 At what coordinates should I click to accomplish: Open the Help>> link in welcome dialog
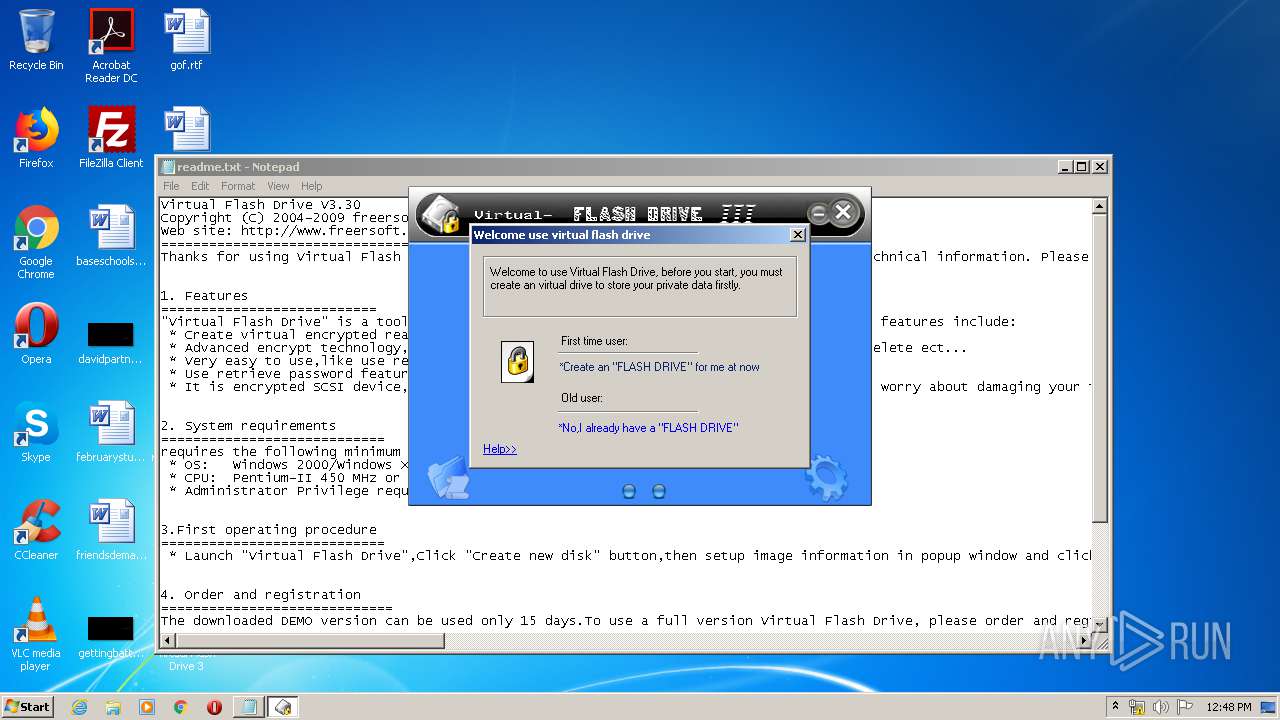(500, 449)
